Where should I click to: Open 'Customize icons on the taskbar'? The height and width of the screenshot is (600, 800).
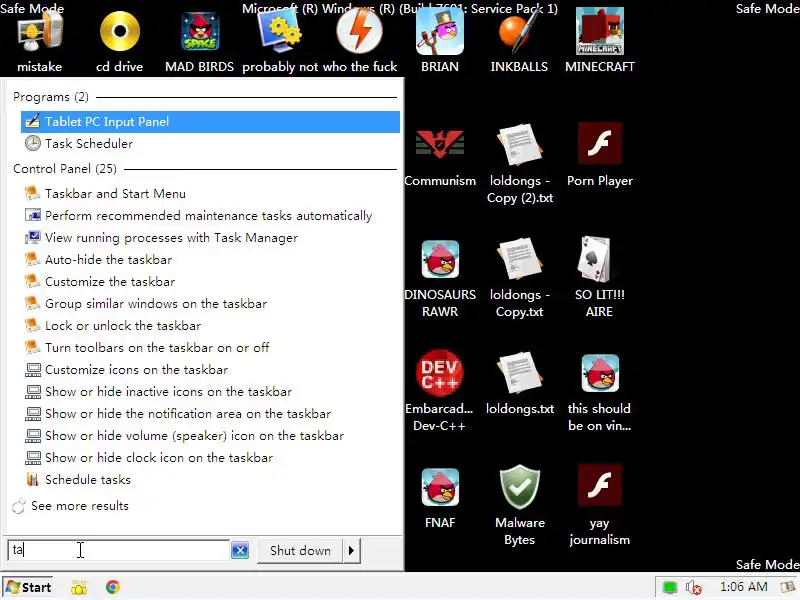tap(210, 369)
